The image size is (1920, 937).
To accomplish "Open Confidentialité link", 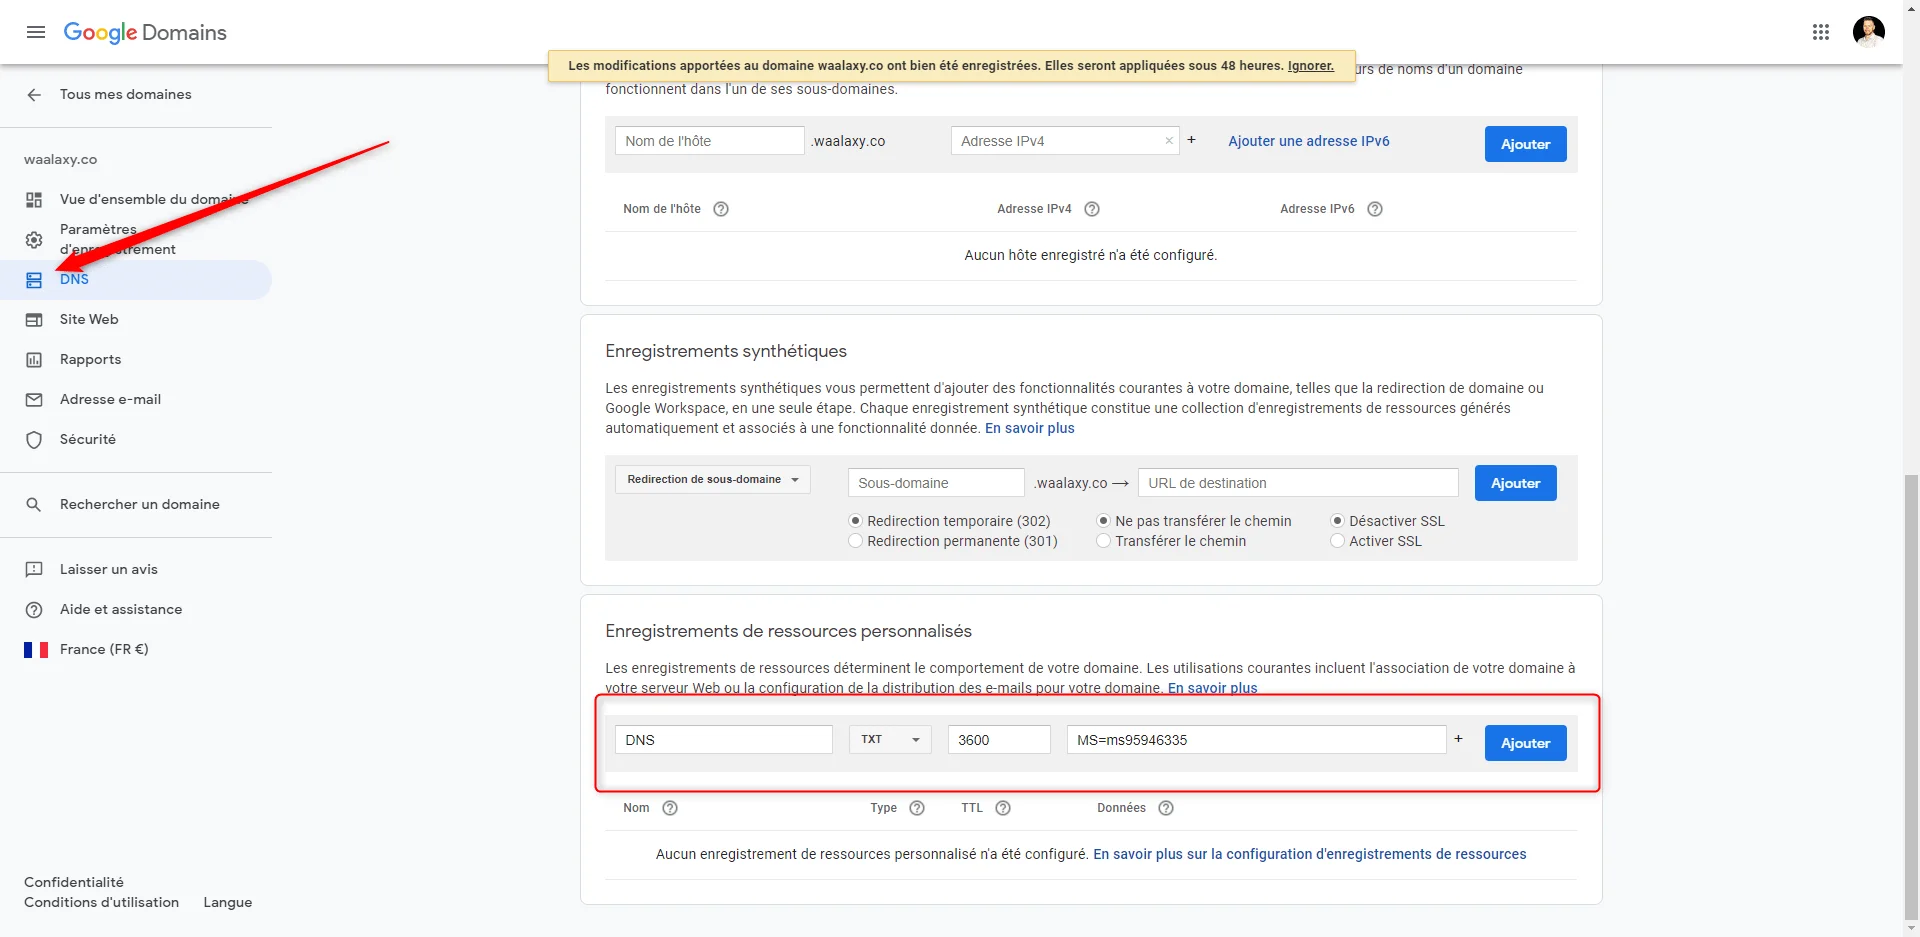I will (74, 883).
